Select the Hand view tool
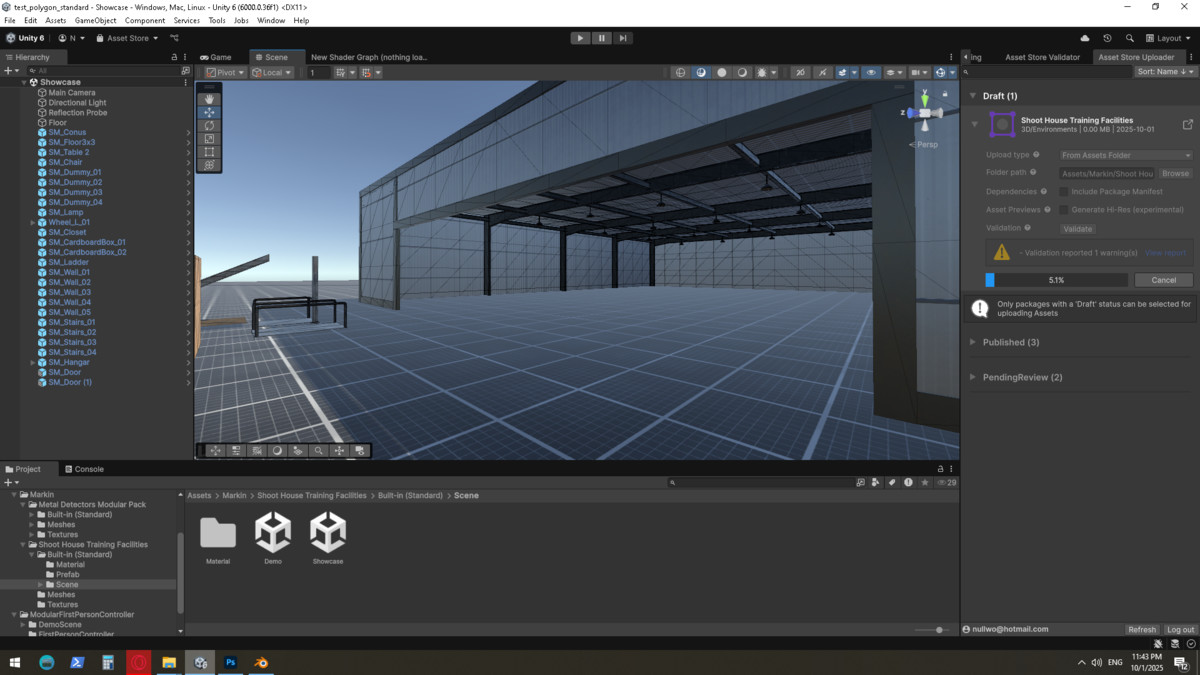Viewport: 1200px width, 675px height. click(x=209, y=99)
